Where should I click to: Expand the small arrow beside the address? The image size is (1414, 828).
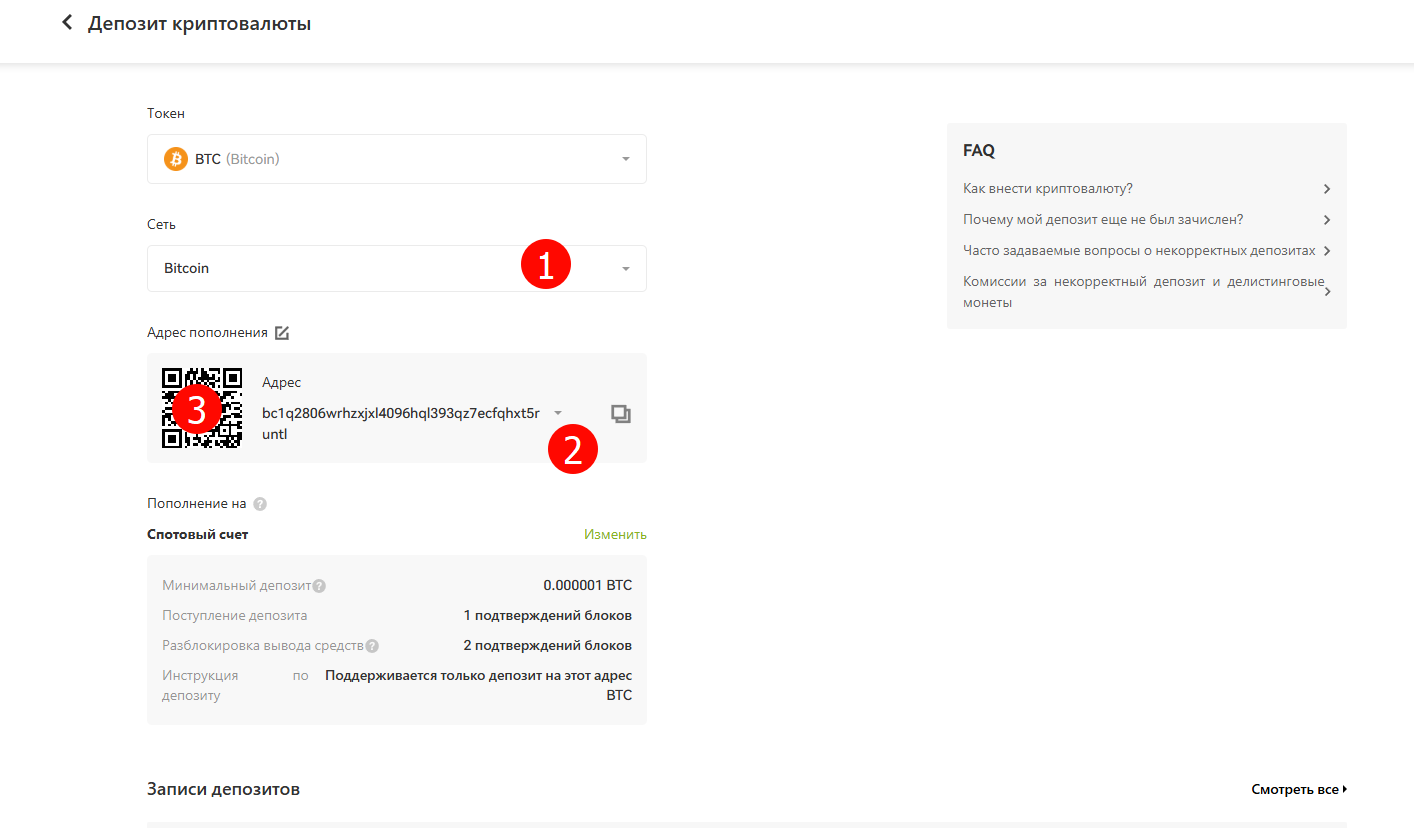[558, 413]
